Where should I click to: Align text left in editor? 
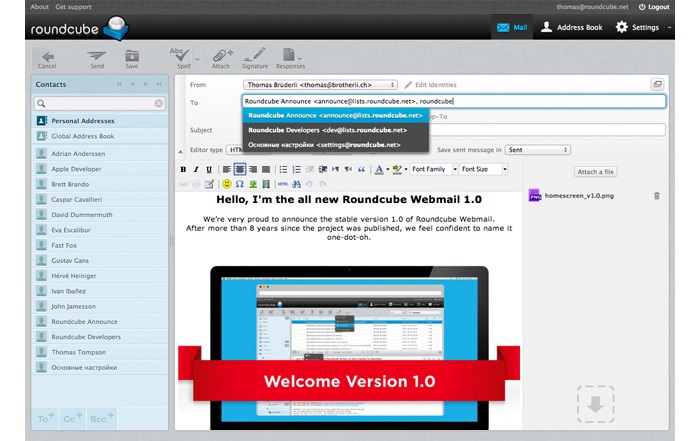(x=227, y=169)
